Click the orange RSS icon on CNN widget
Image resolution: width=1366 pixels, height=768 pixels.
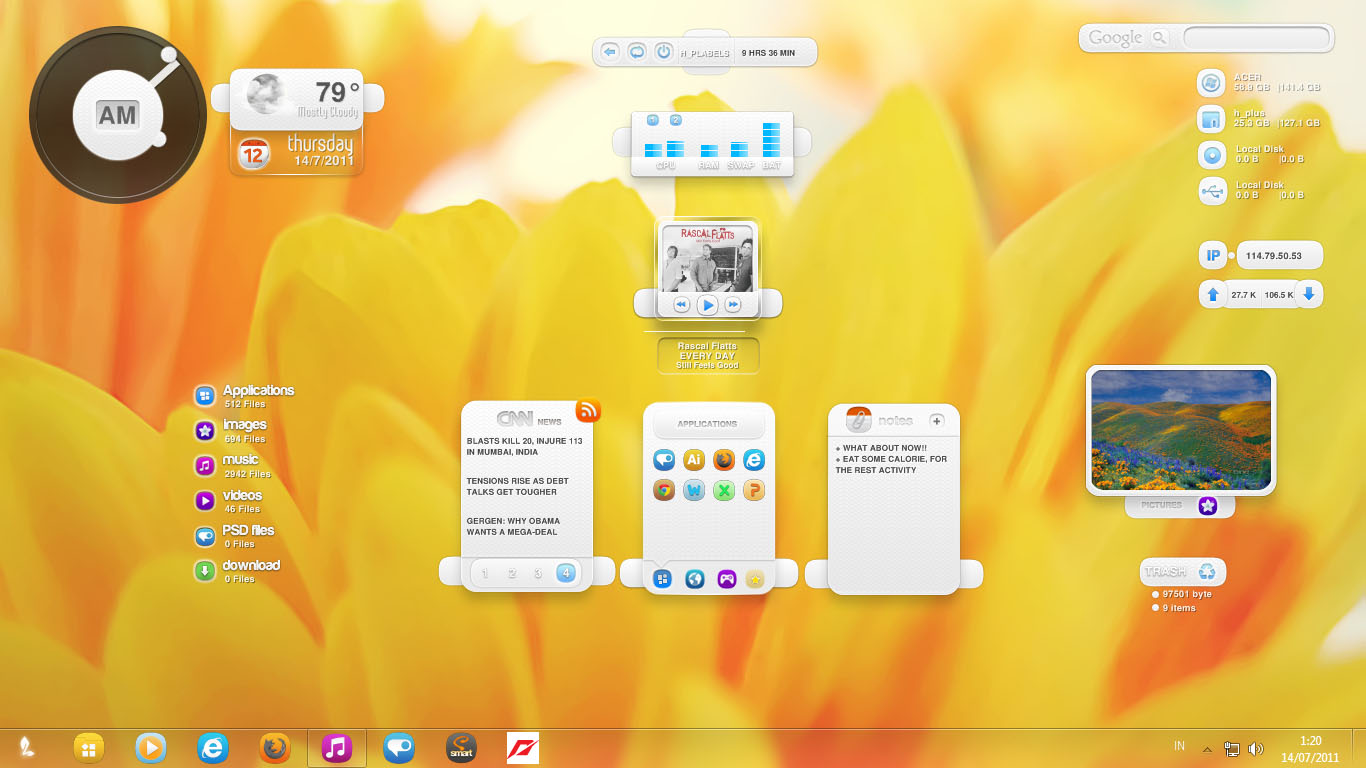[588, 411]
